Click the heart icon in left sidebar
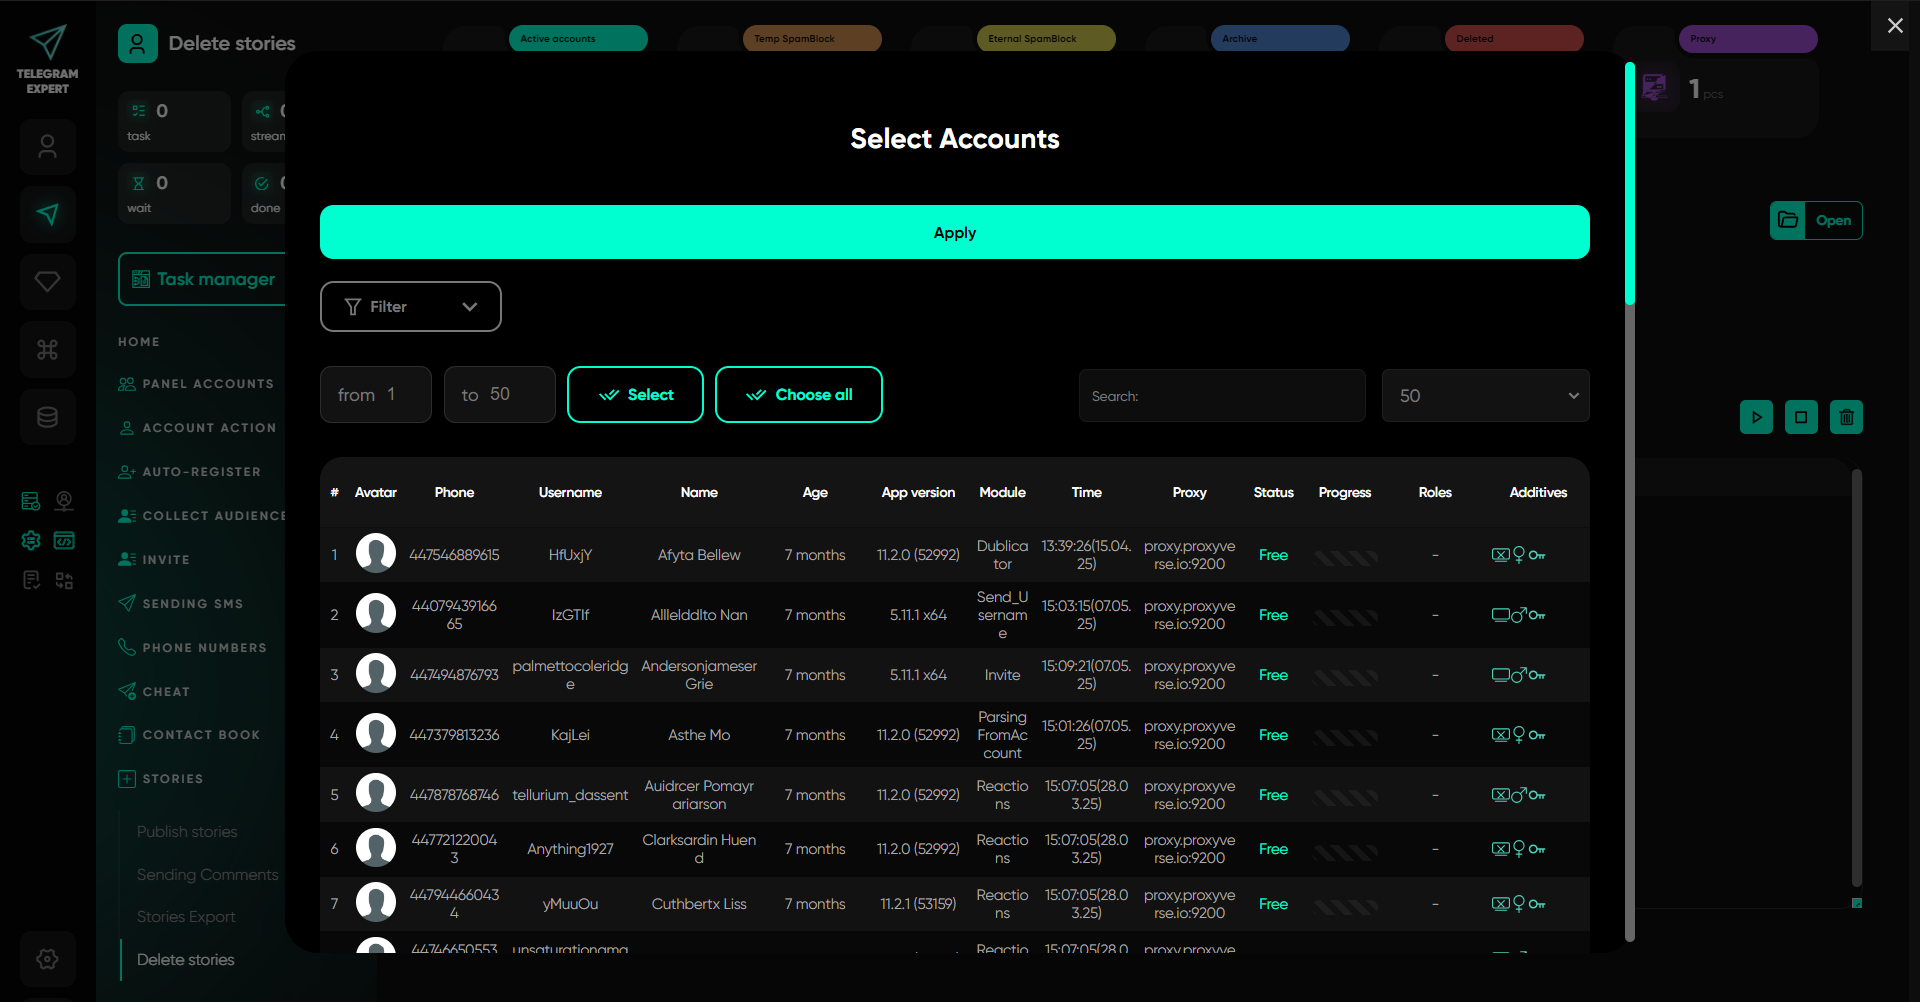The image size is (1920, 1002). point(47,282)
